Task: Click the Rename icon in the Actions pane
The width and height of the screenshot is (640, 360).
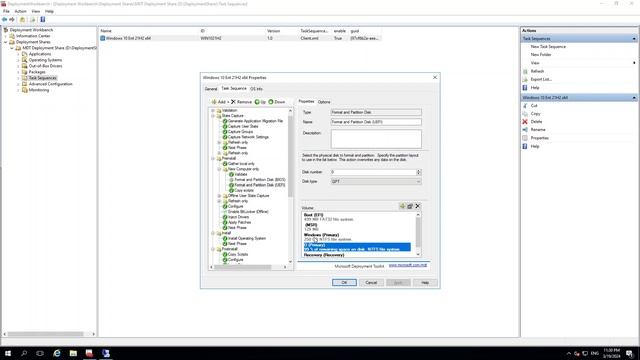Action: click(x=525, y=130)
